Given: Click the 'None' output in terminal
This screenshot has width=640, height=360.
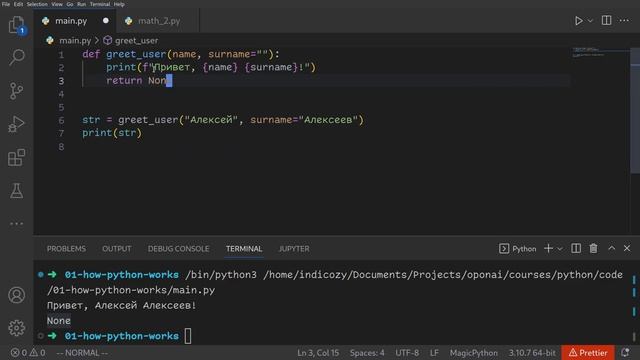Looking at the screenshot, I should pyautogui.click(x=59, y=321).
